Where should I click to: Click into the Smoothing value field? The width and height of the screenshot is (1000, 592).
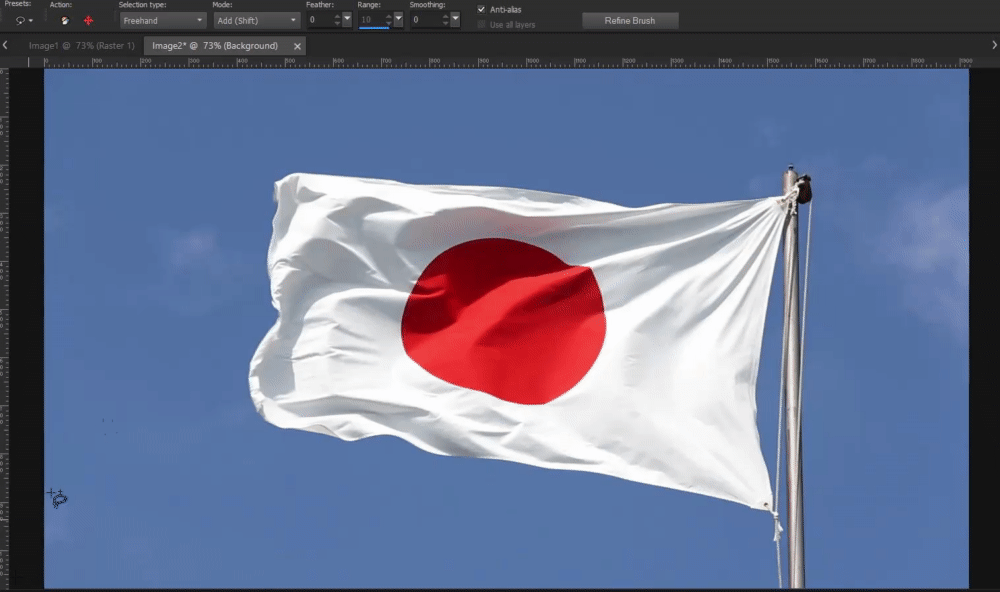tap(425, 20)
